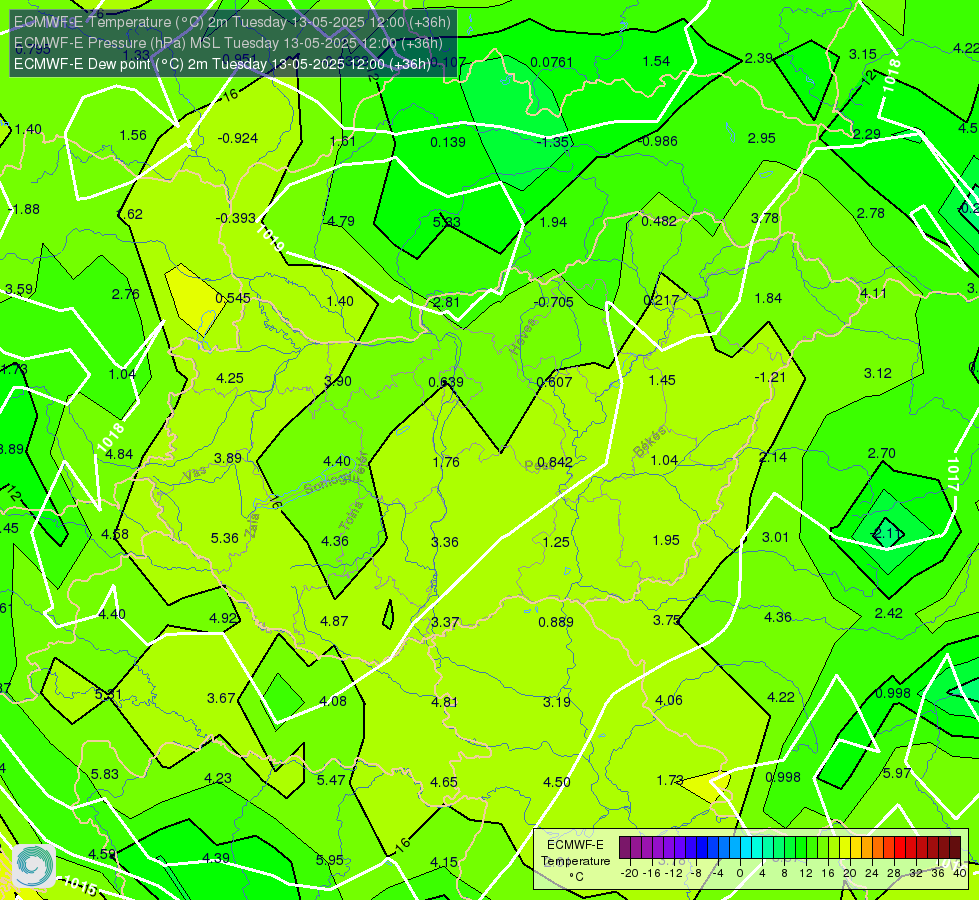The width and height of the screenshot is (979, 900).
Task: Click the cyan 0 degree legend swatch
Action: 745,848
